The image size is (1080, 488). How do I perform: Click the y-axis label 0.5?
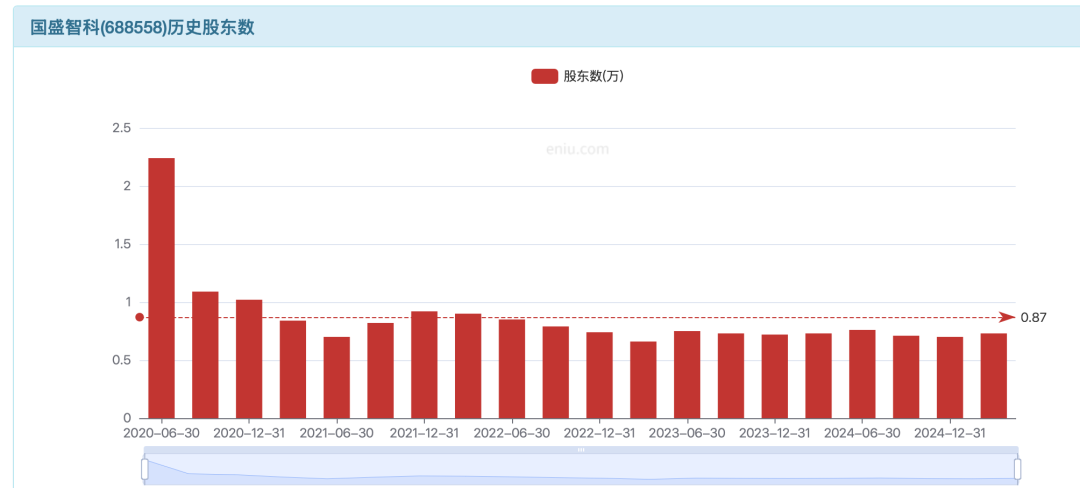click(122, 361)
